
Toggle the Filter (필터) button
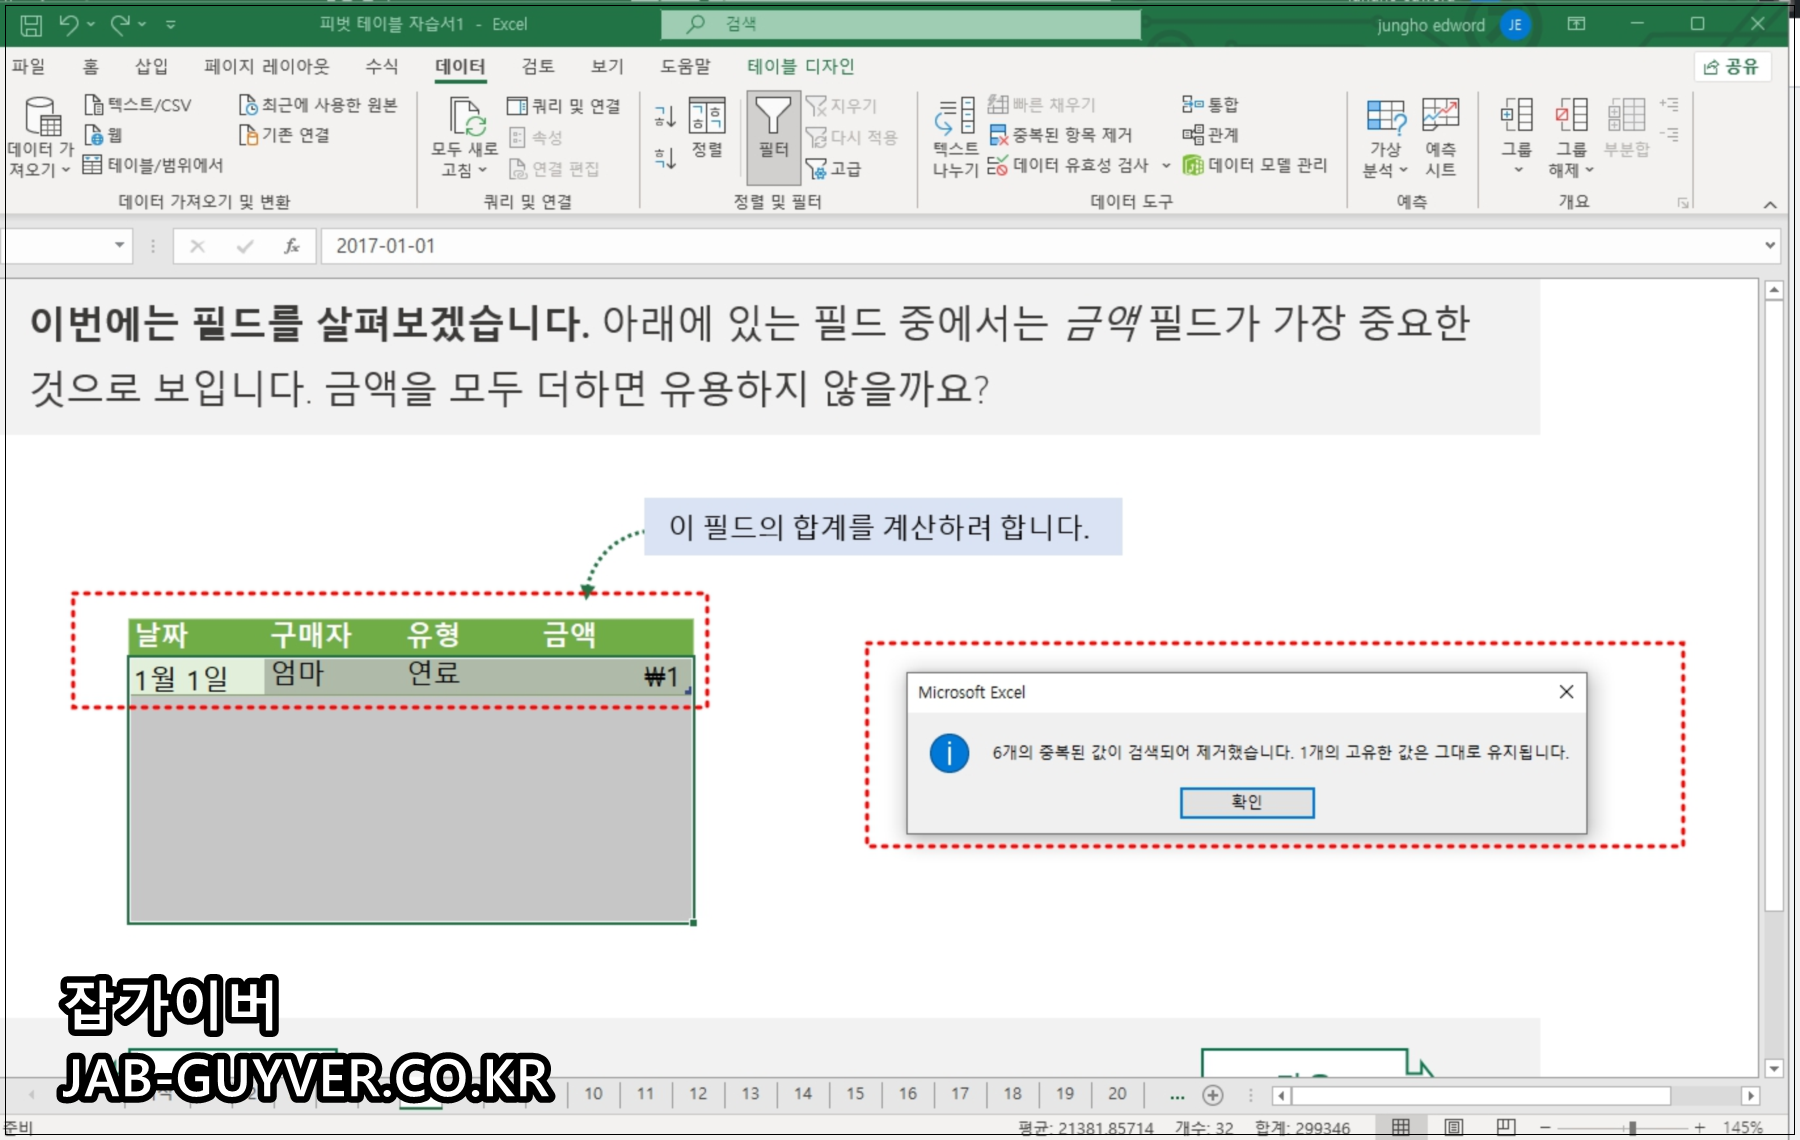pyautogui.click(x=773, y=137)
